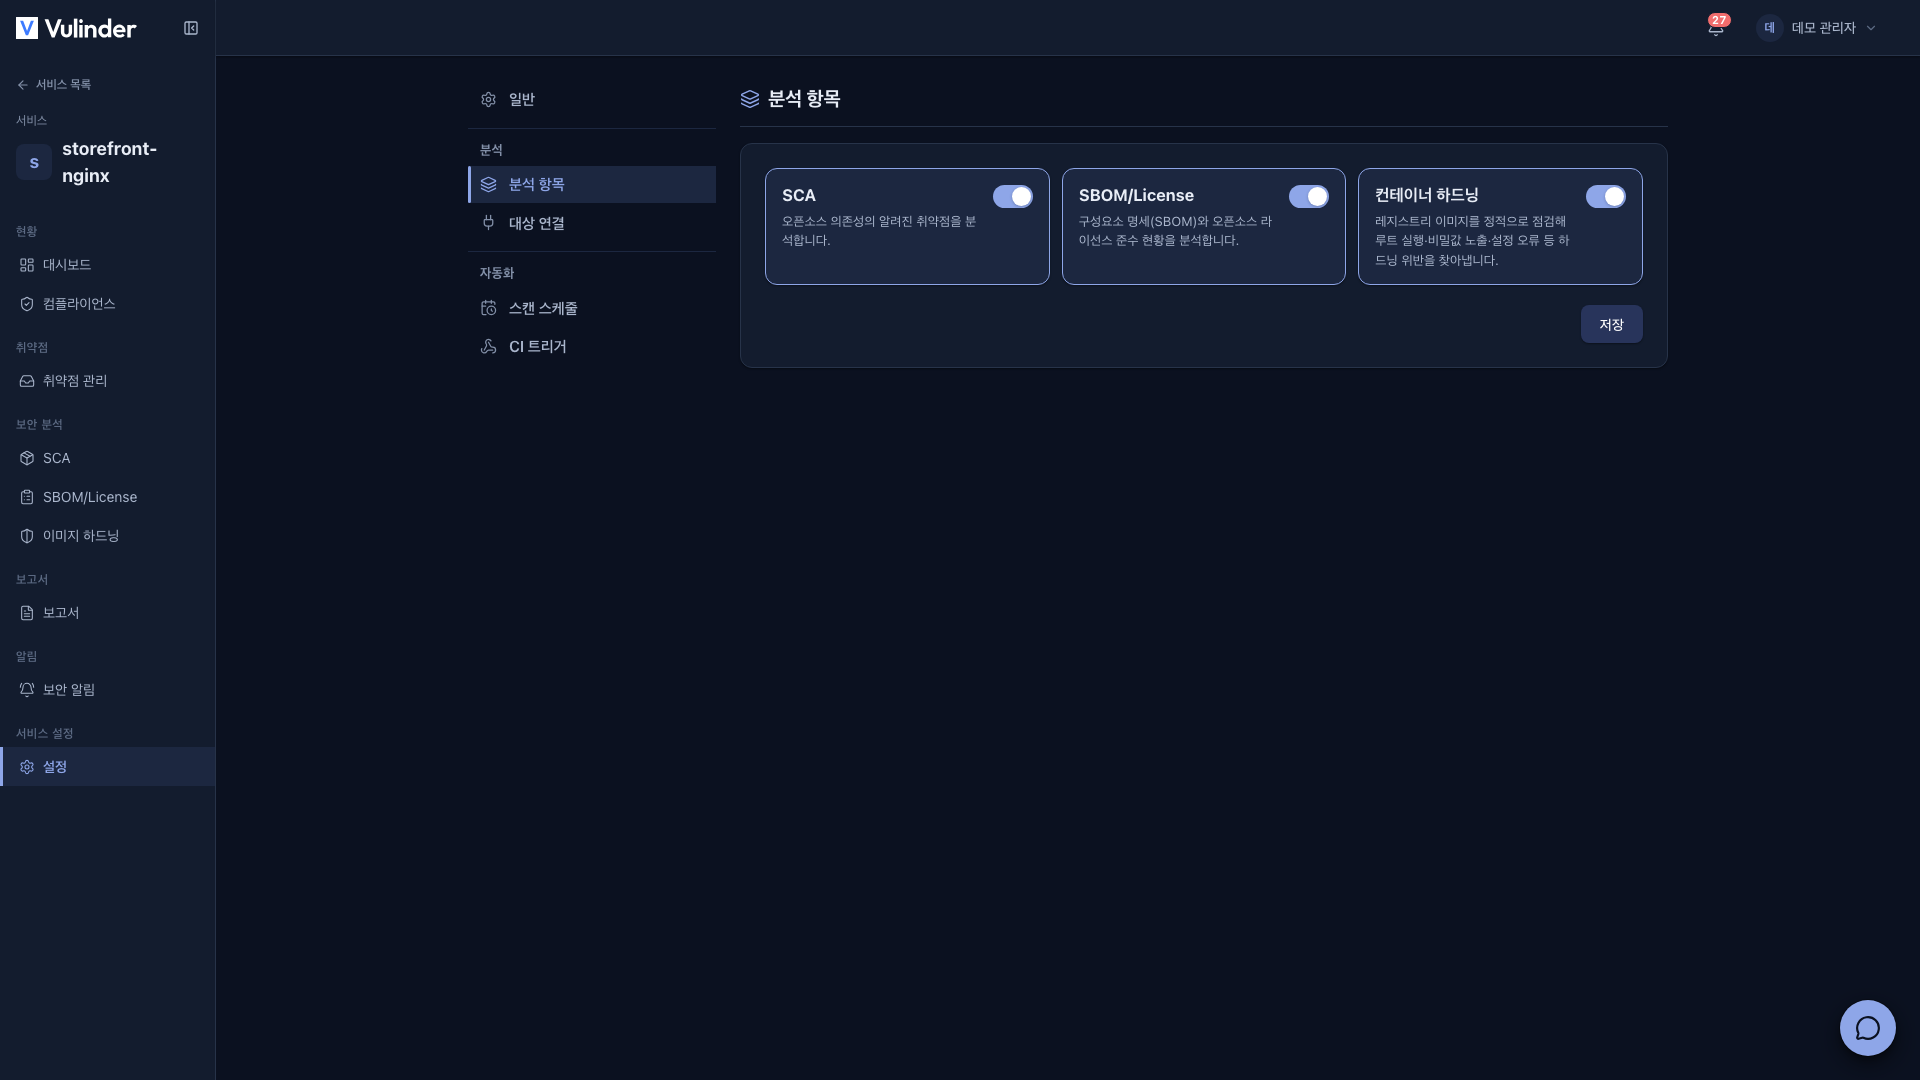
Task: Open SBOM/License in the sidebar
Action: pyautogui.click(x=108, y=497)
